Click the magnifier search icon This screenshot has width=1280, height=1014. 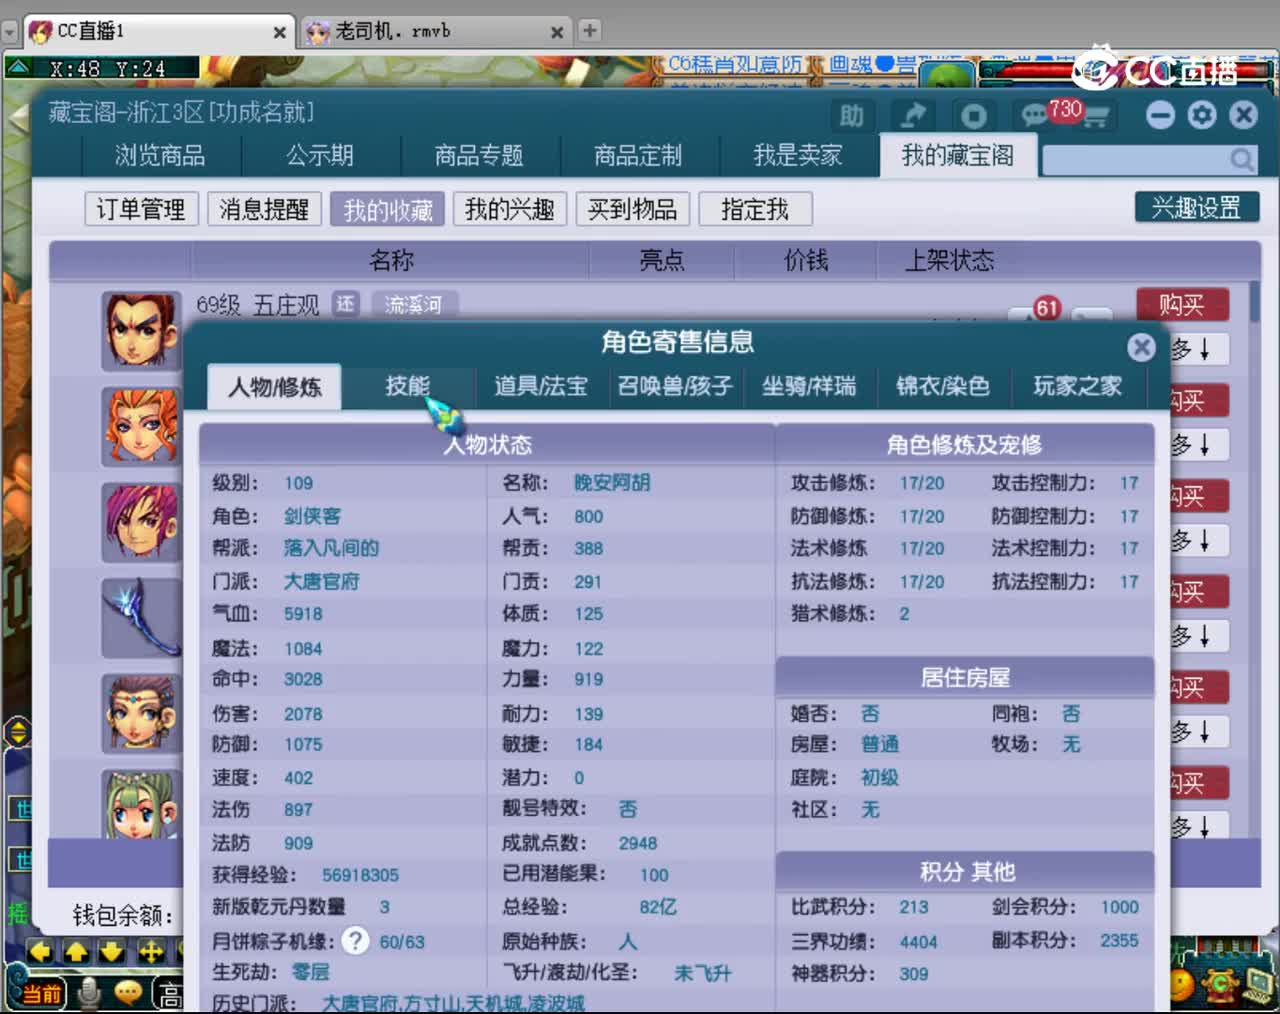point(1242,159)
